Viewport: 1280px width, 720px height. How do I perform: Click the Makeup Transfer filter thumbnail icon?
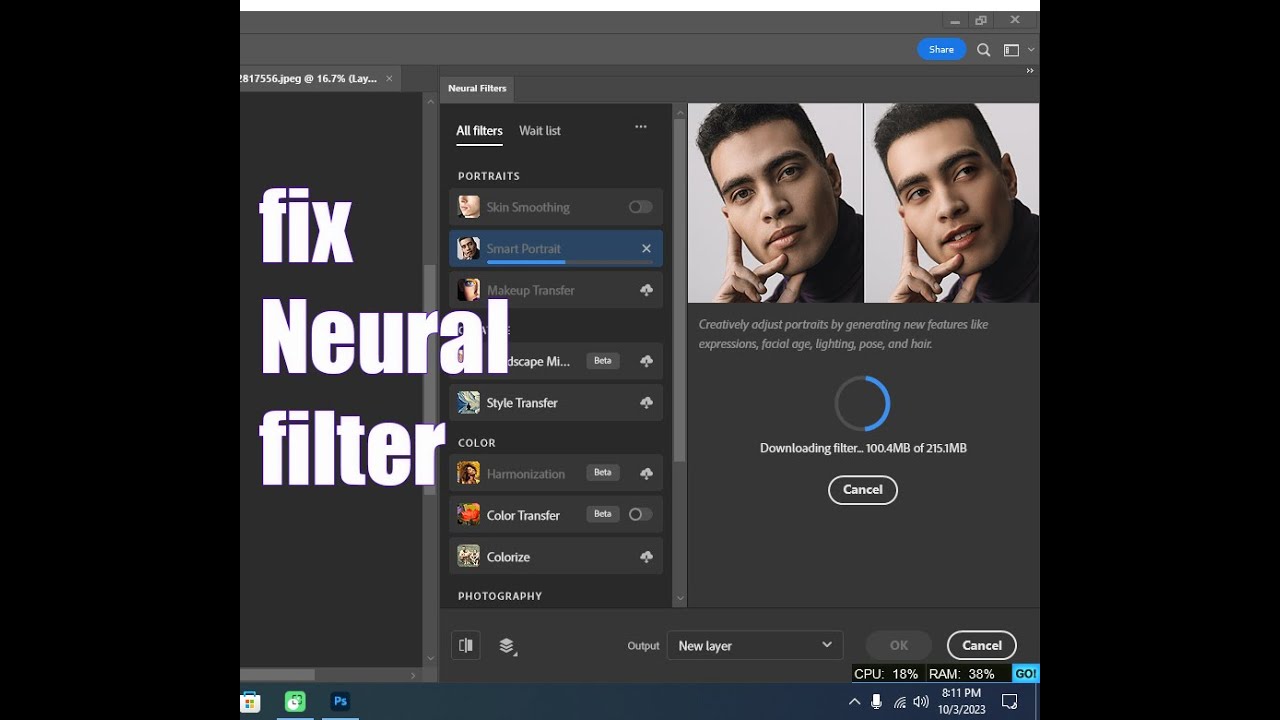pyautogui.click(x=468, y=290)
